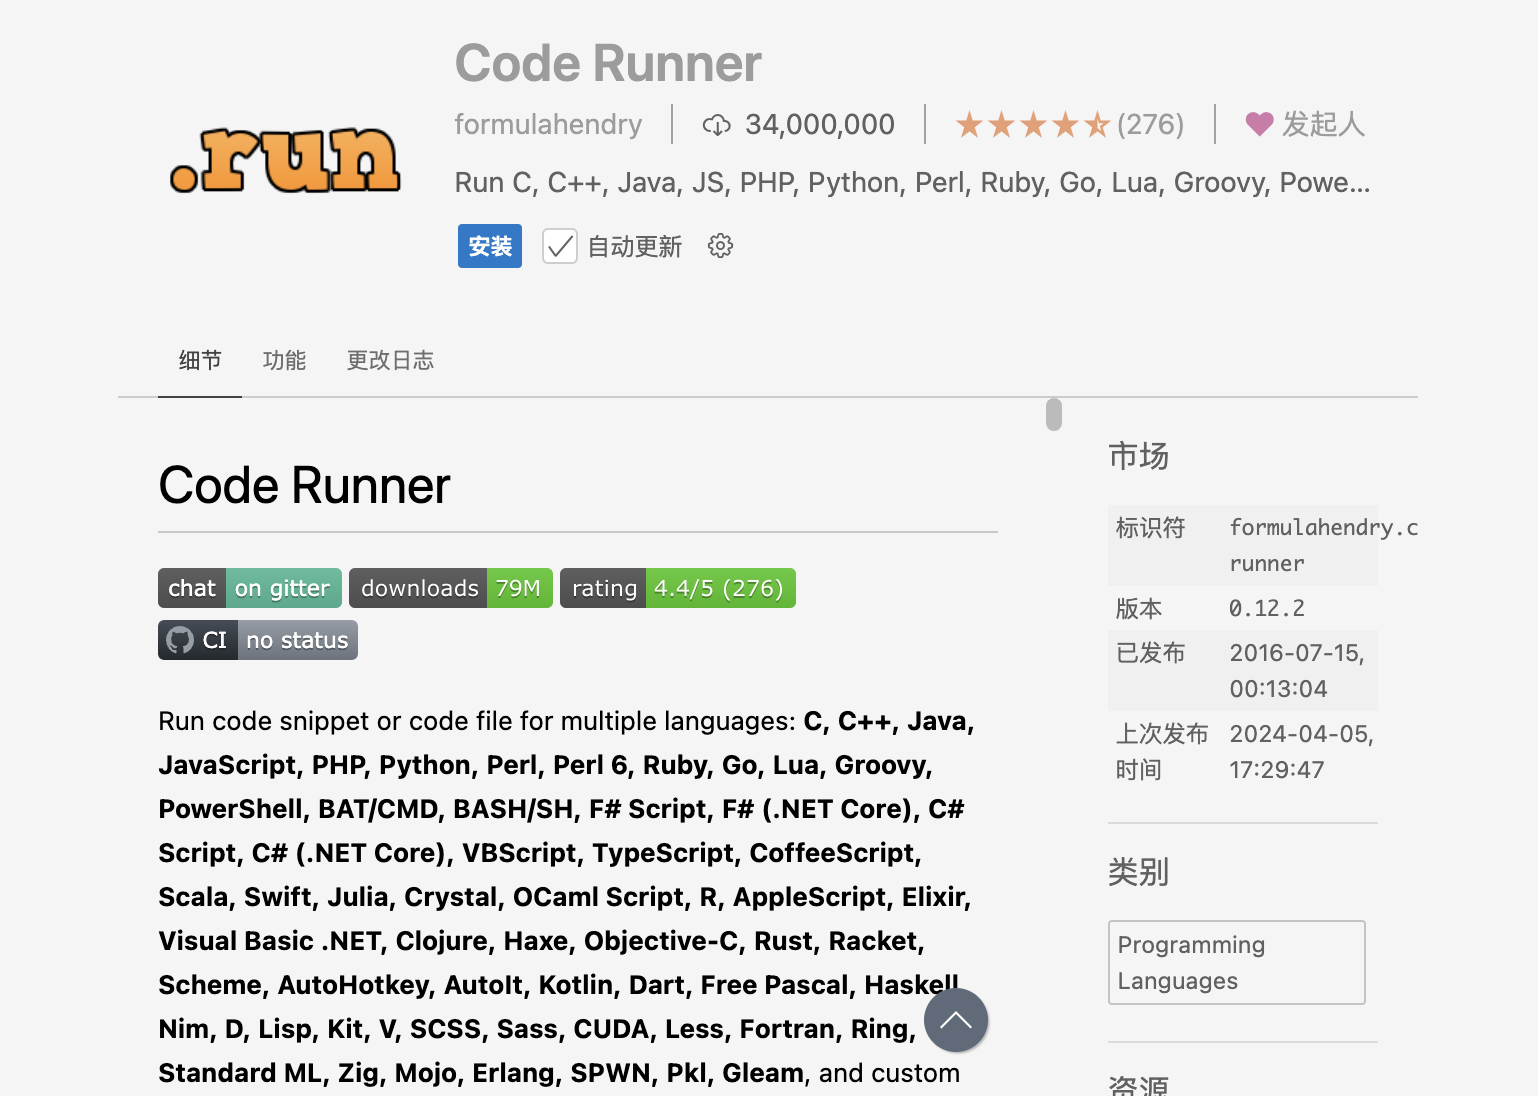Click the Code Runner .run logo
This screenshot has width=1538, height=1096.
point(286,160)
